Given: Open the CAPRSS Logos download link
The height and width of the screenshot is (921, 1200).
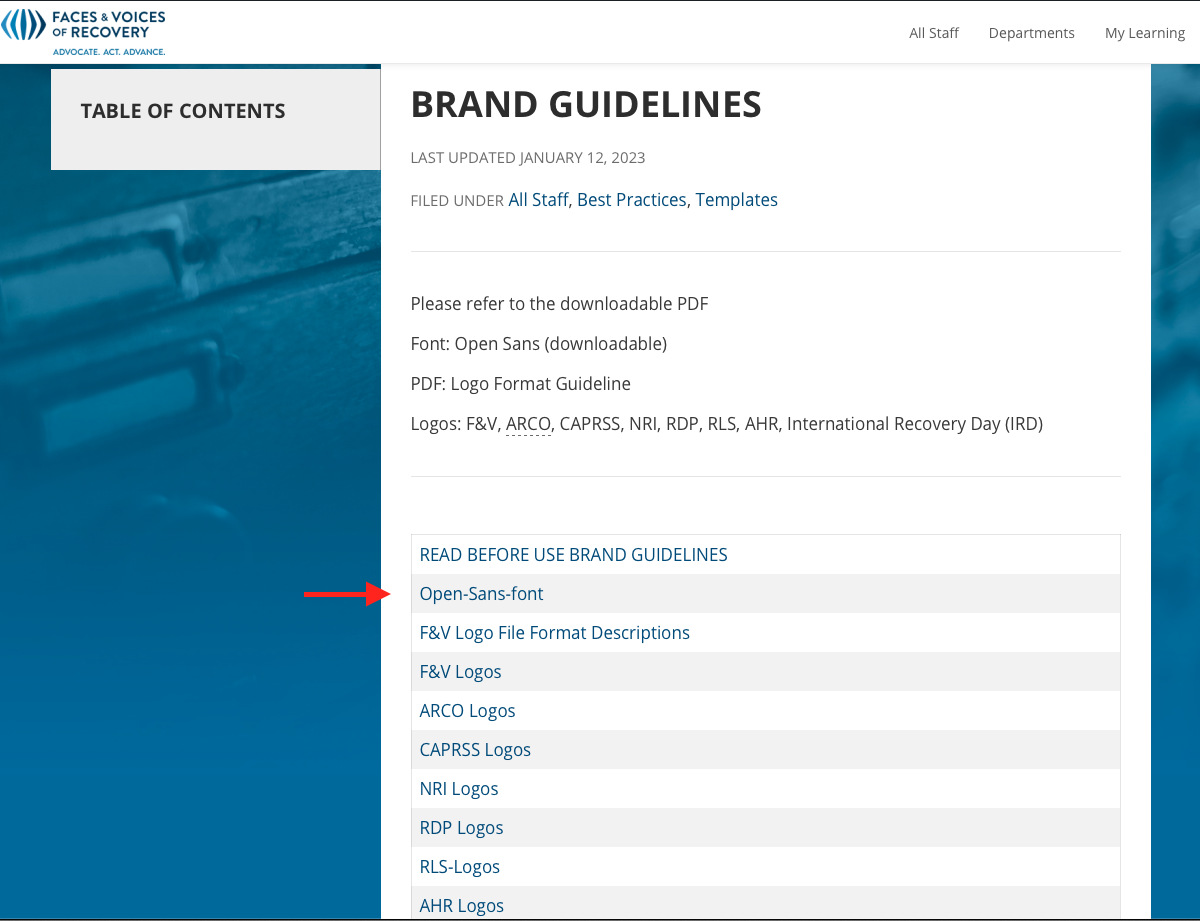Looking at the screenshot, I should tap(475, 750).
